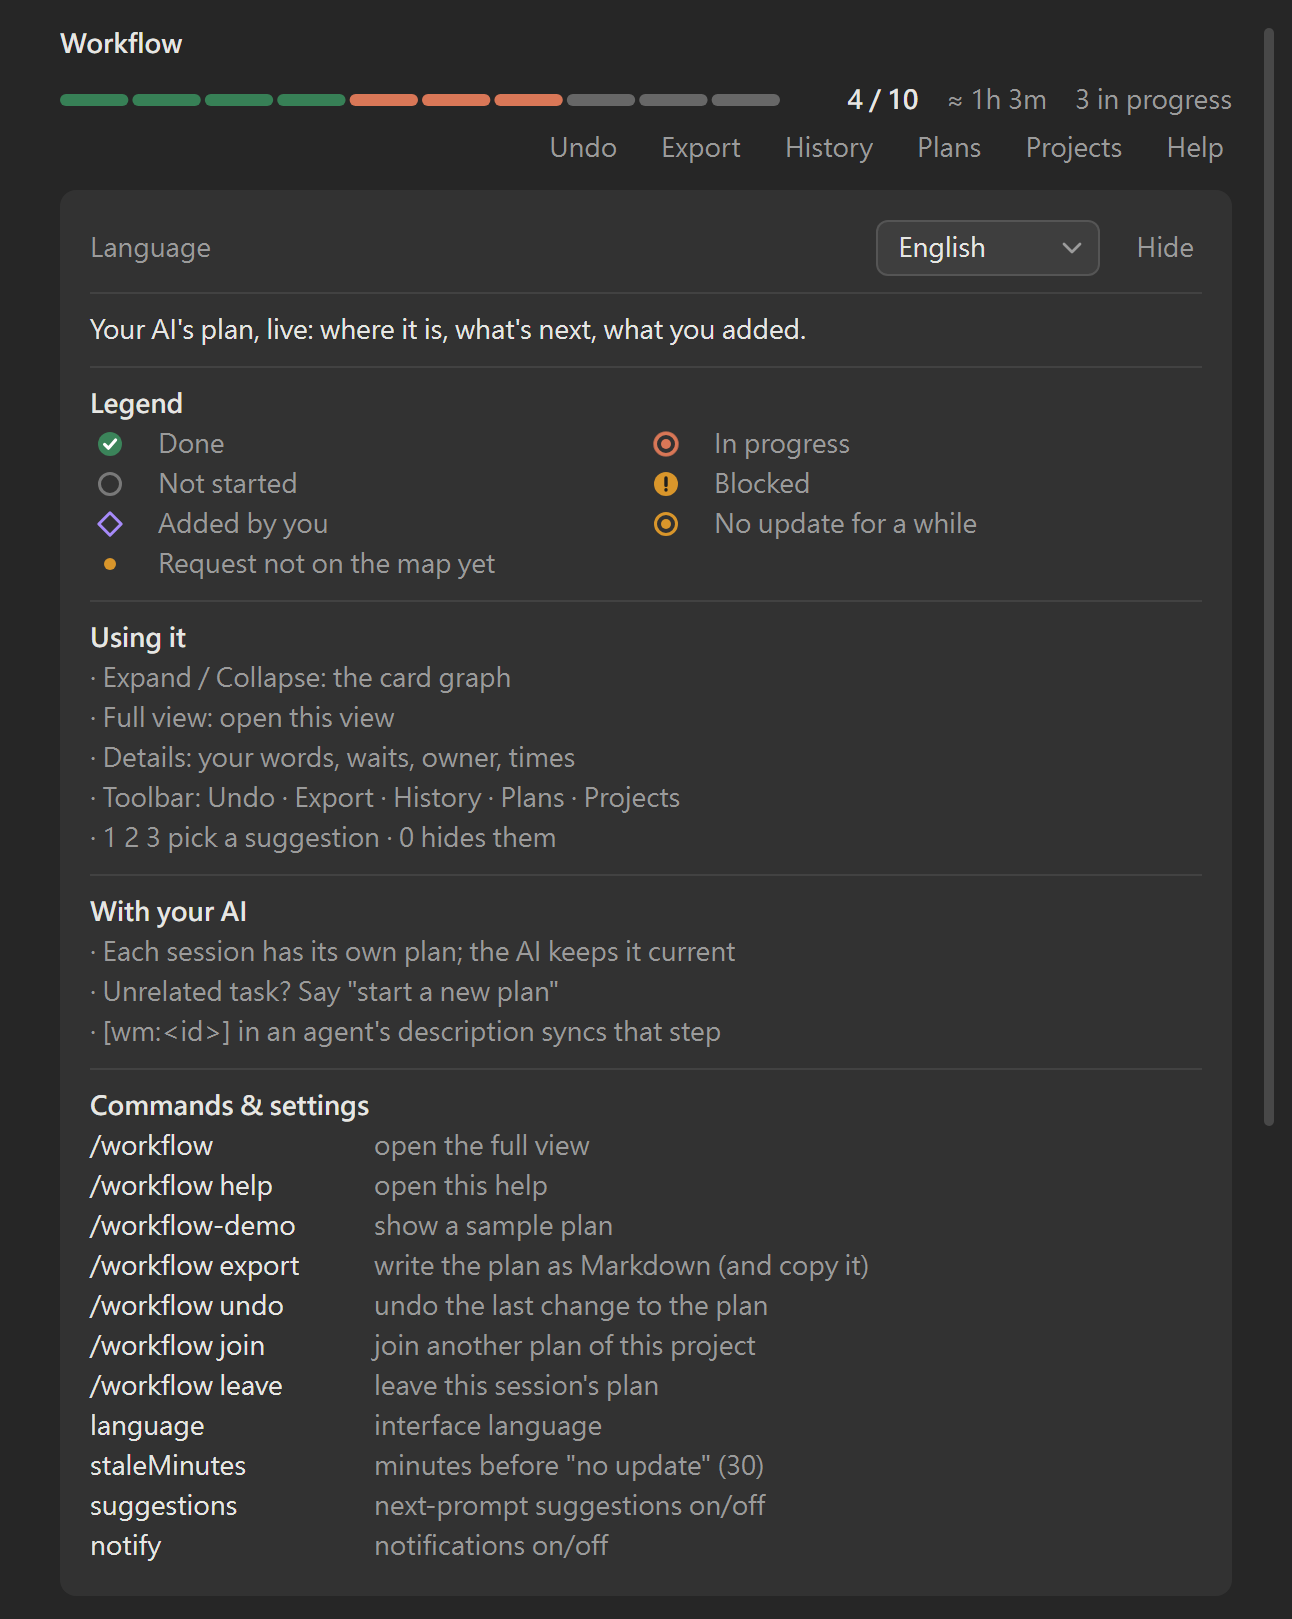
Task: Click the Legend heading
Action: click(136, 404)
